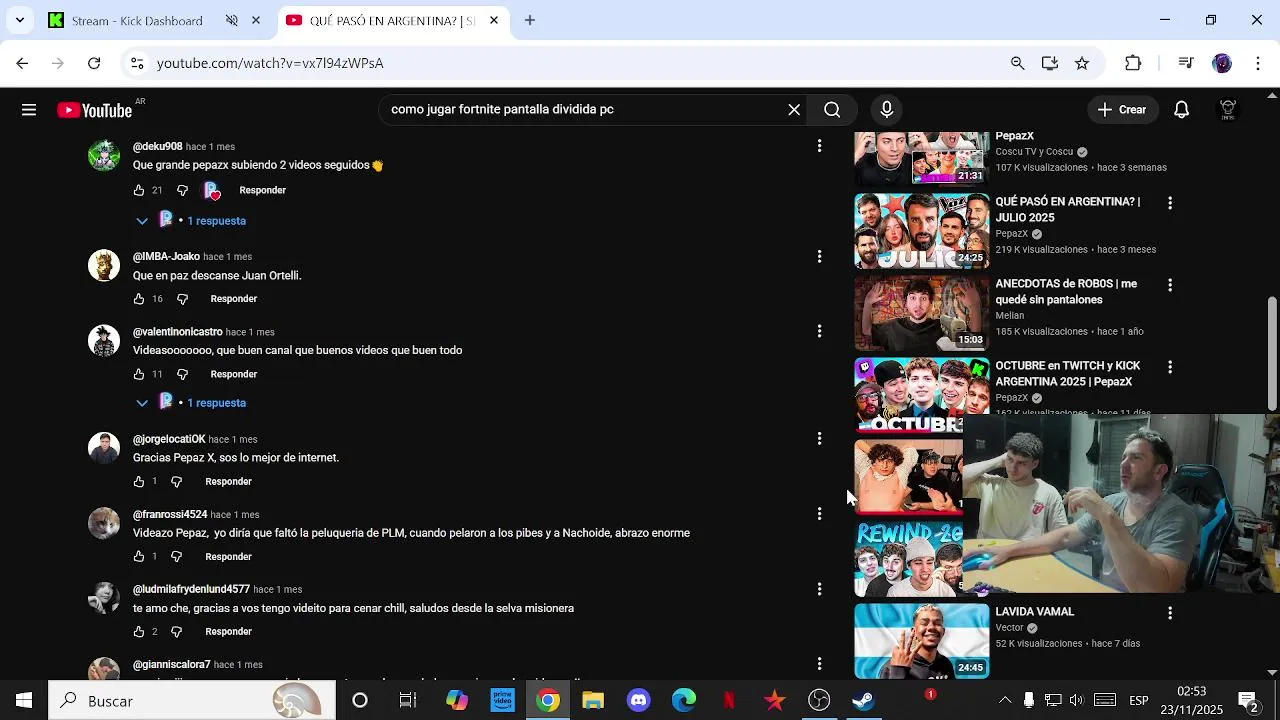Open options for ANECDOTAS DE ROBOS video

pos(1170,285)
